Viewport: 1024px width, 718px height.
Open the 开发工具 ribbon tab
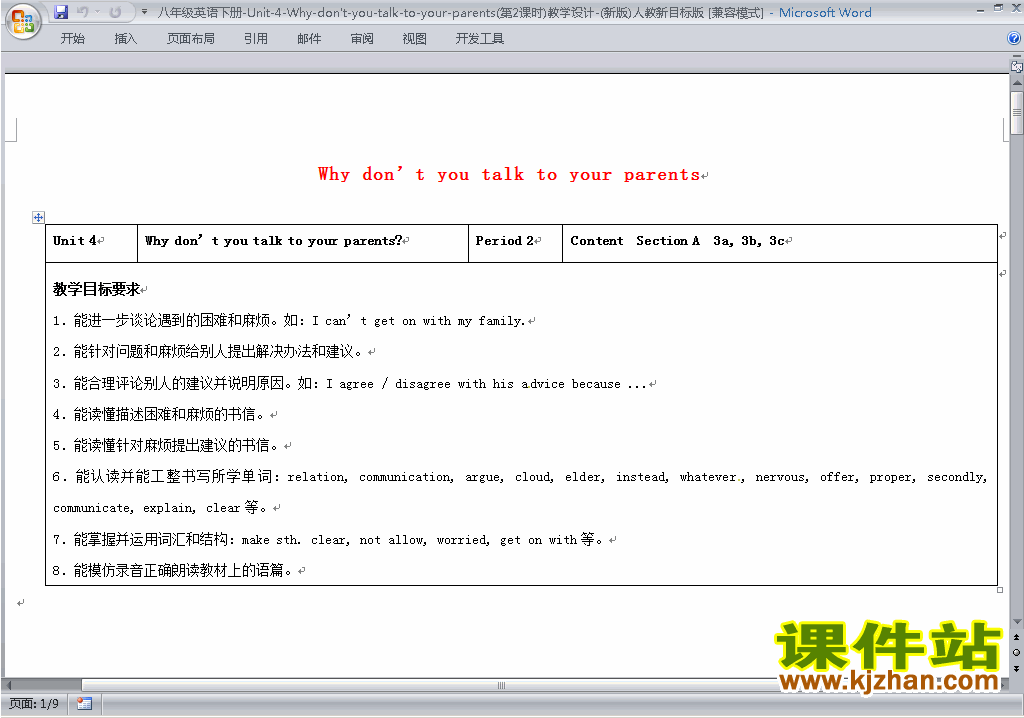pos(480,39)
